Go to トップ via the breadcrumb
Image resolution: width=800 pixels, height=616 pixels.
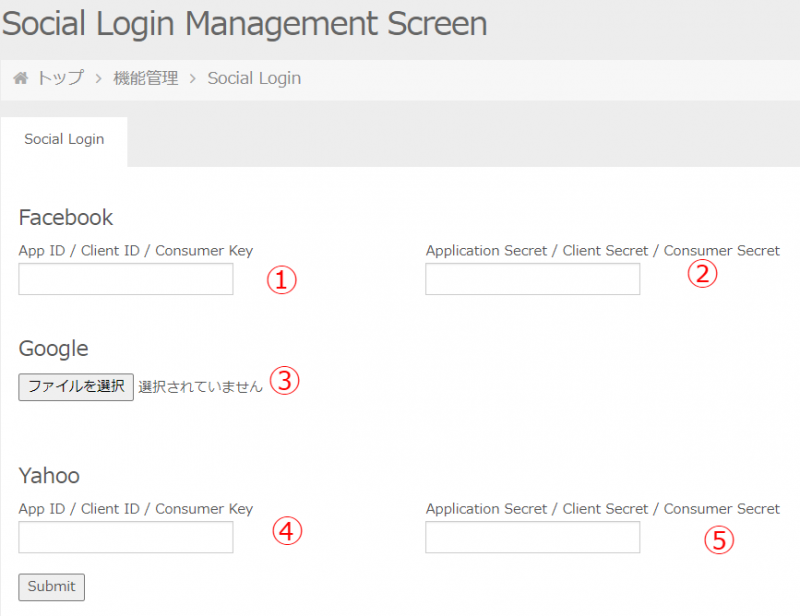60,78
